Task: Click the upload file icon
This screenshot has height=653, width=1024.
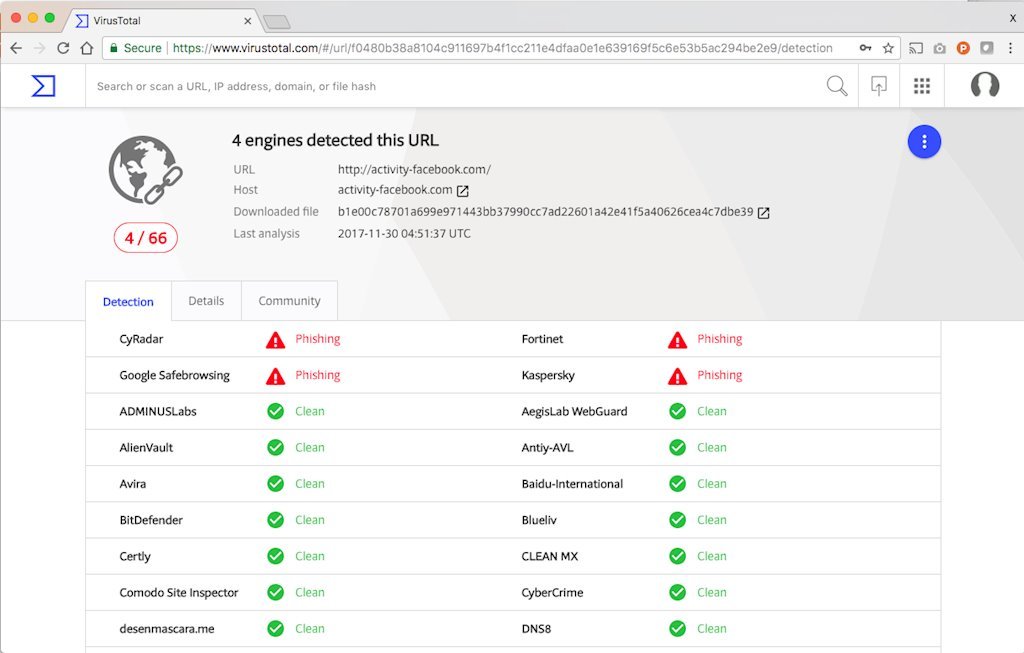Action: [879, 86]
